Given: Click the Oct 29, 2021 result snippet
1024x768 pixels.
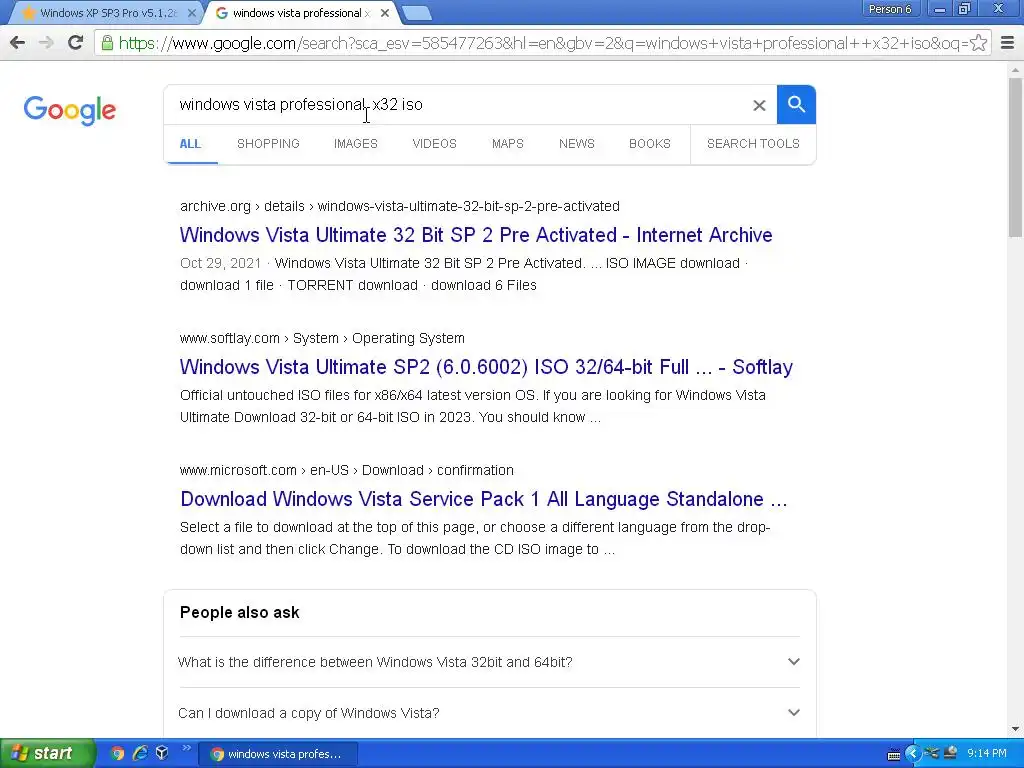Looking at the screenshot, I should click(464, 274).
